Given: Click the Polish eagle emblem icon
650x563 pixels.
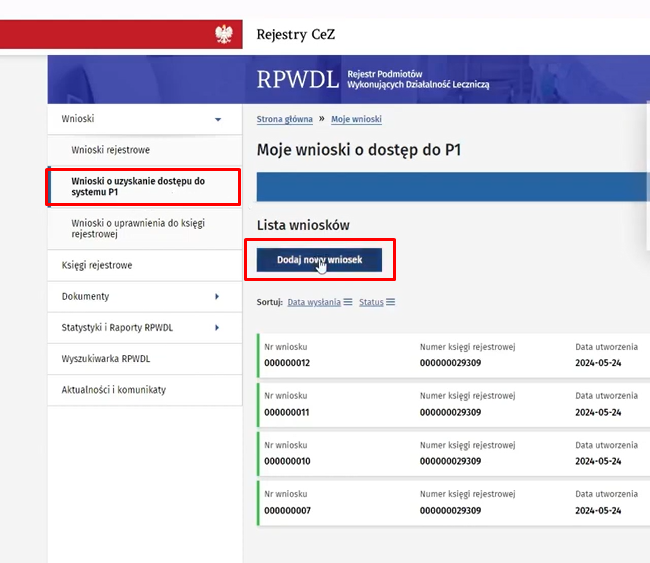Looking at the screenshot, I should (x=223, y=35).
